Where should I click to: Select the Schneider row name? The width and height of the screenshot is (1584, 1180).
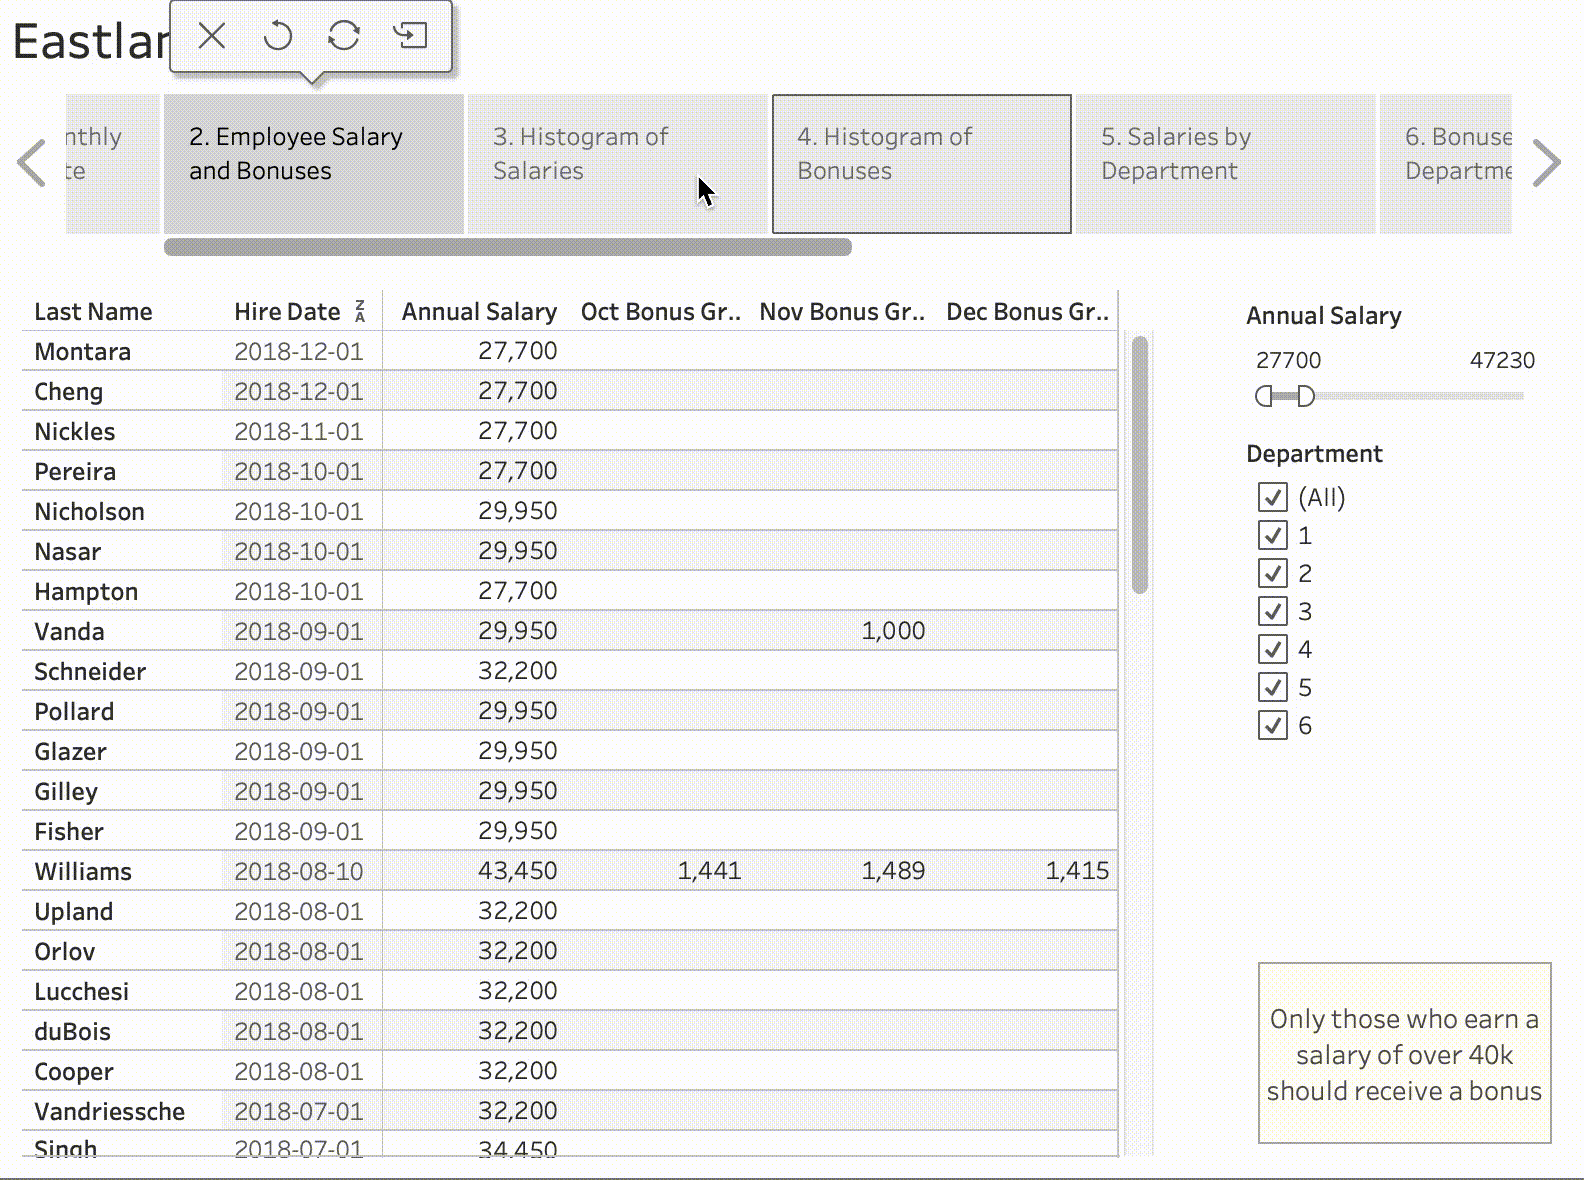tap(90, 672)
